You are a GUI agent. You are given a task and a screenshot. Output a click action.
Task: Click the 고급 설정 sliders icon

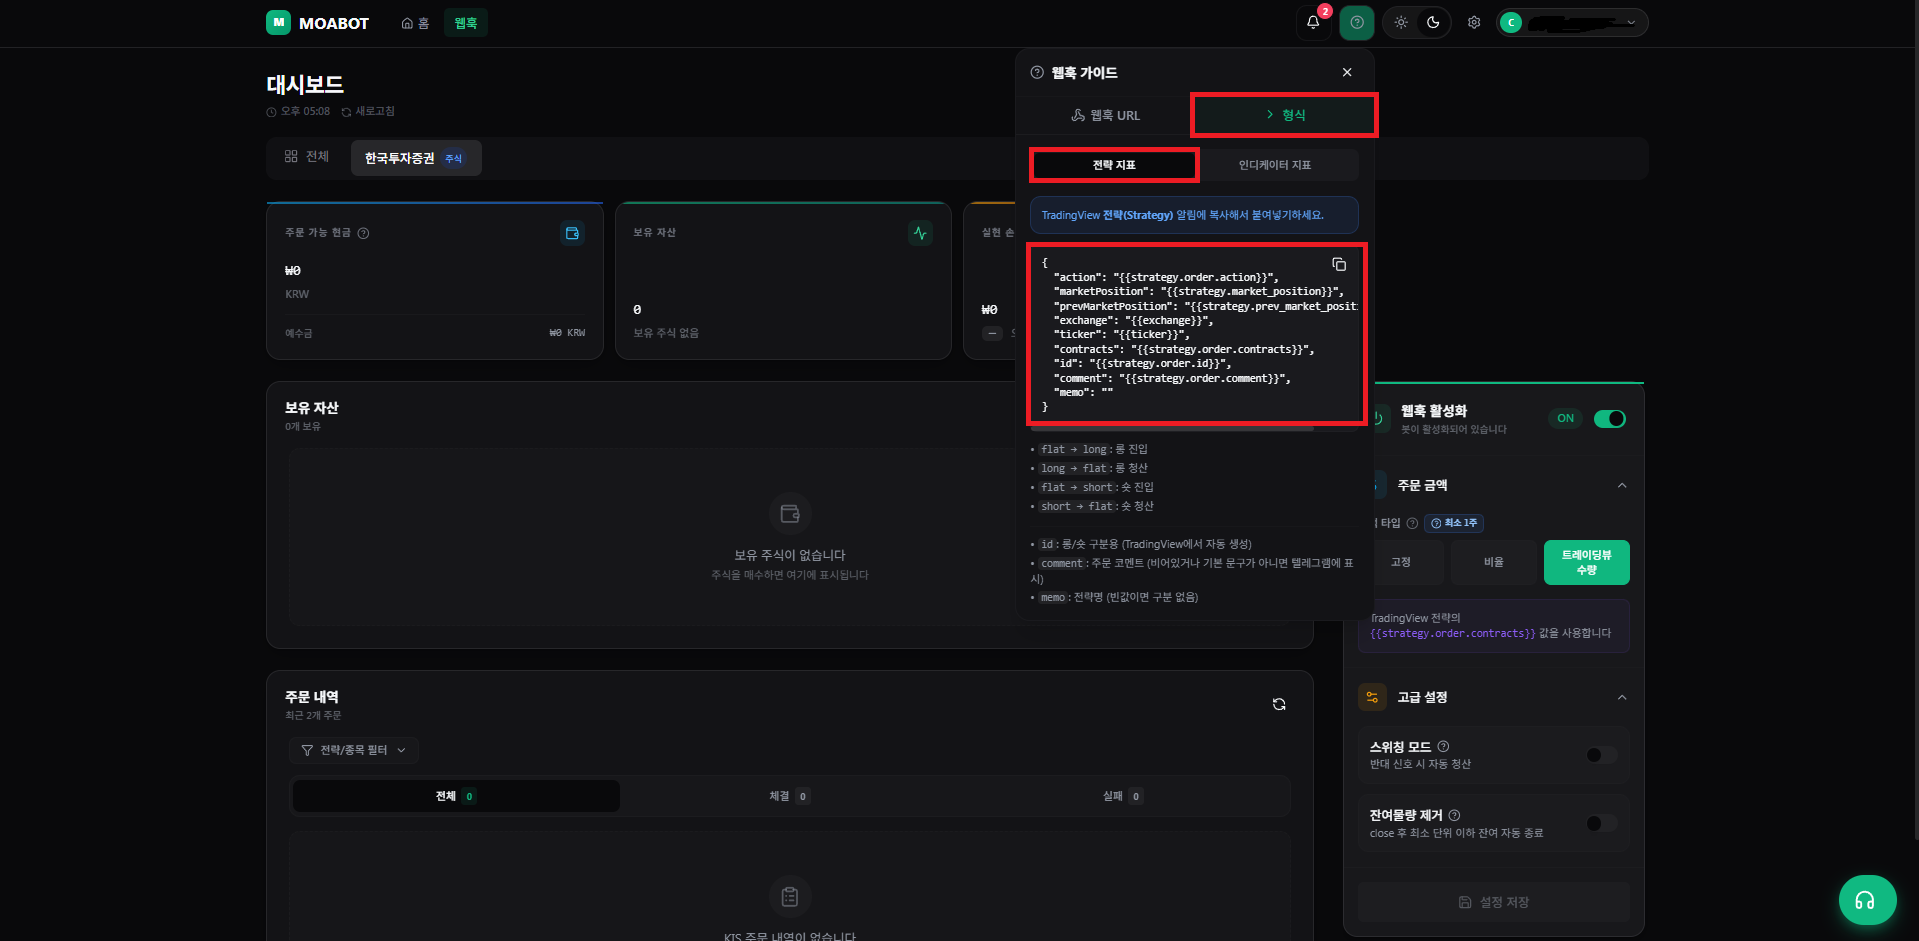coord(1372,697)
